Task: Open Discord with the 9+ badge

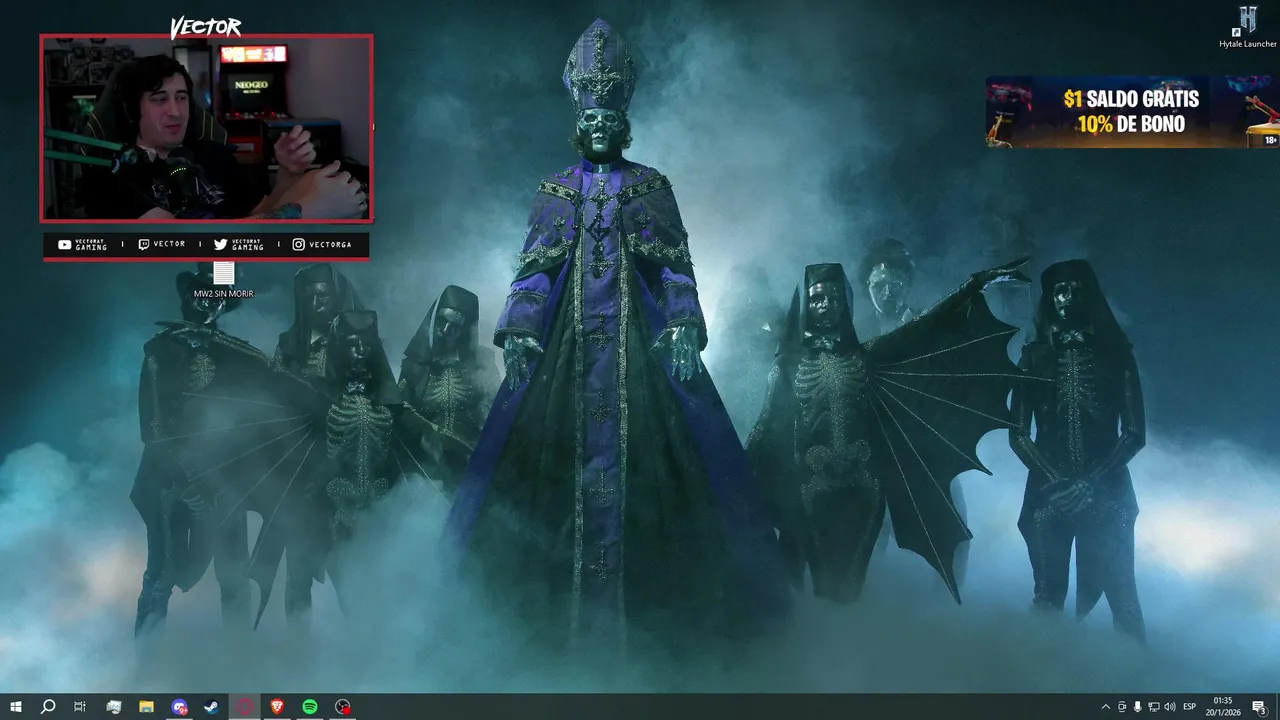Action: pyautogui.click(x=179, y=707)
